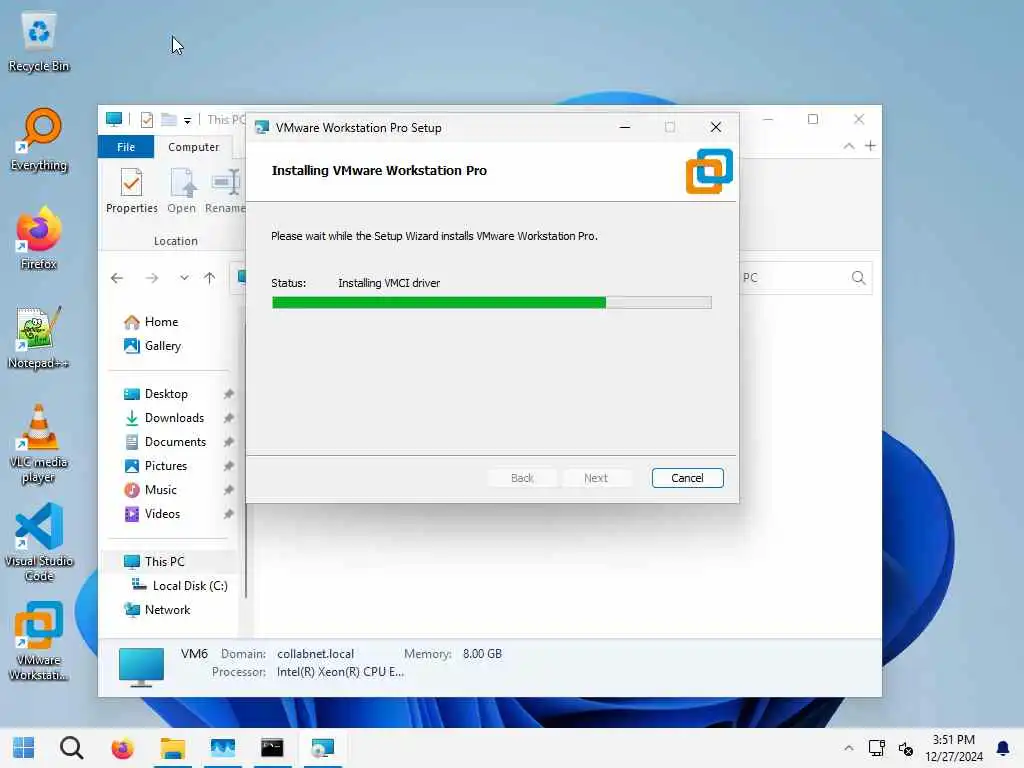
Task: Open Videos in the navigation pane
Action: (x=162, y=514)
